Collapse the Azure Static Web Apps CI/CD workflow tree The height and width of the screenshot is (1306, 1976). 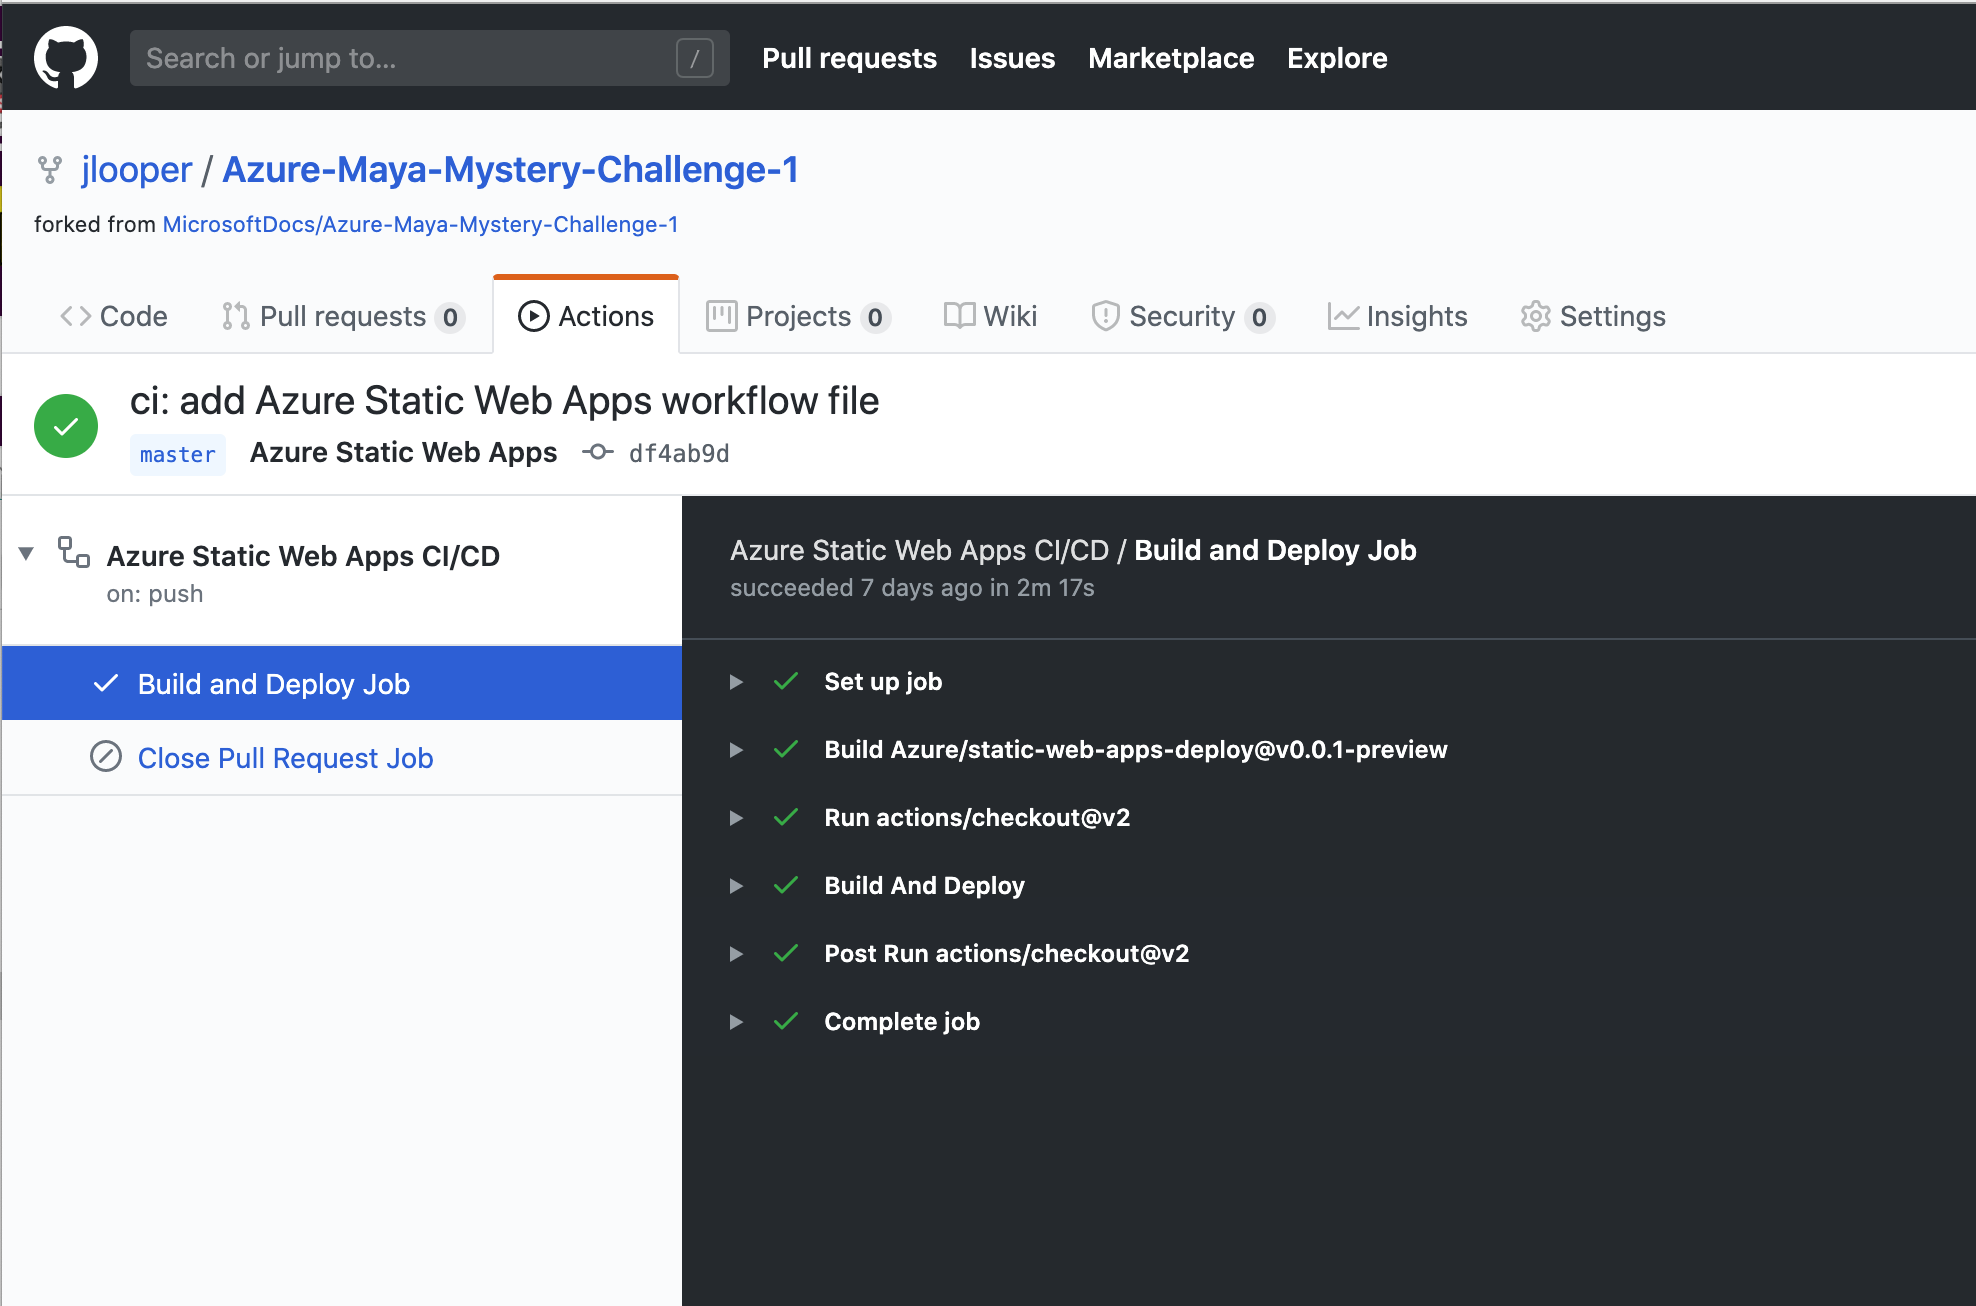pos(27,553)
